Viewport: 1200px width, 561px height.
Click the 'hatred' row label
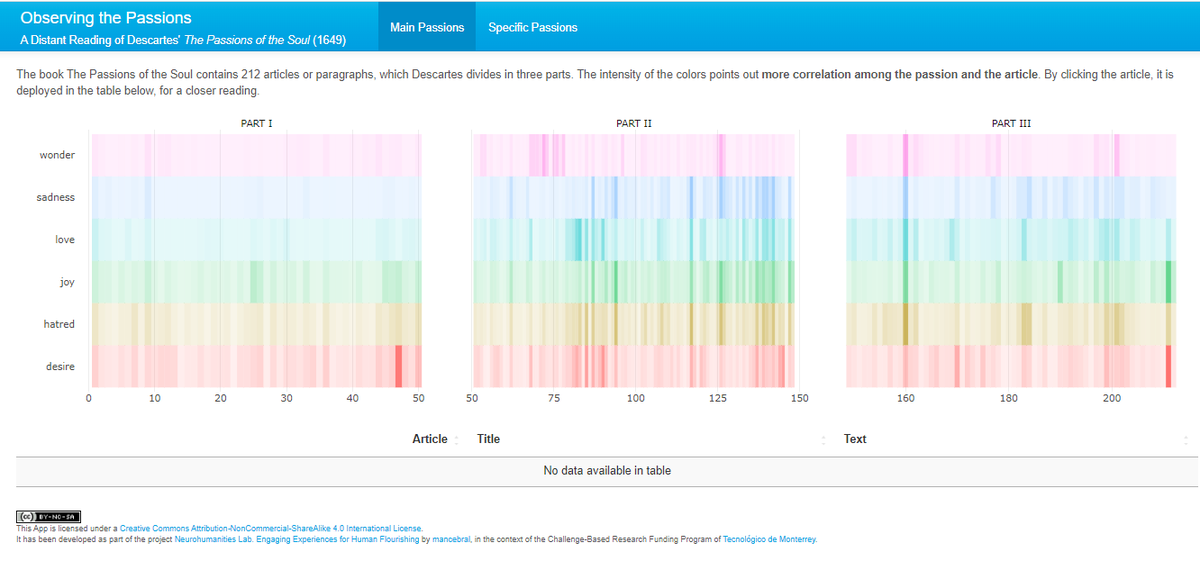pyautogui.click(x=59, y=324)
